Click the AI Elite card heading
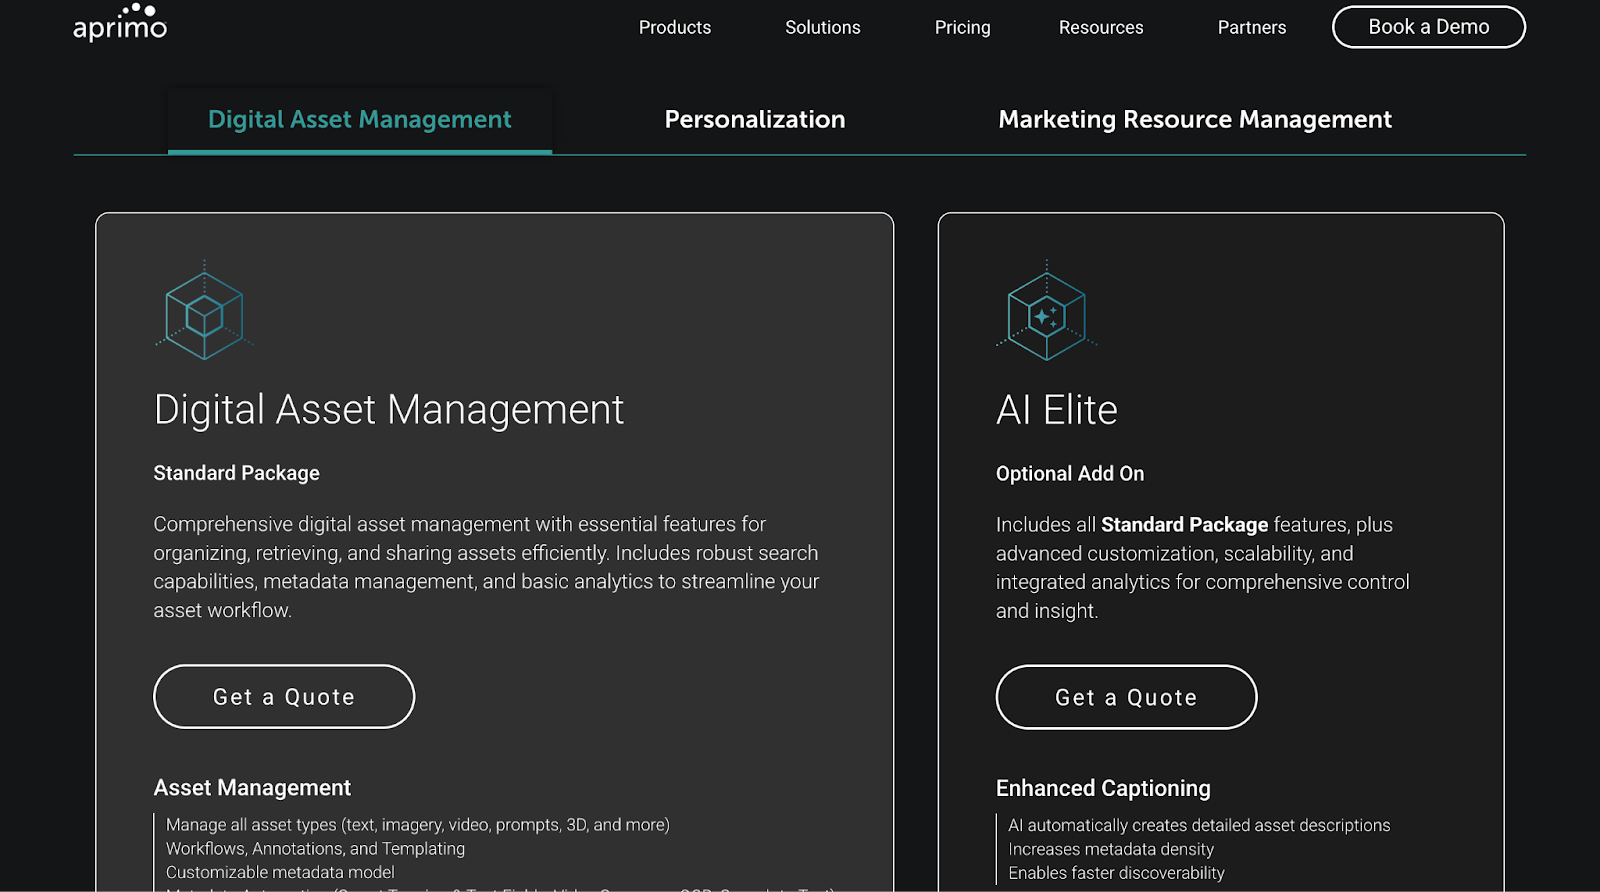This screenshot has height=892, width=1600. pos(1057,410)
